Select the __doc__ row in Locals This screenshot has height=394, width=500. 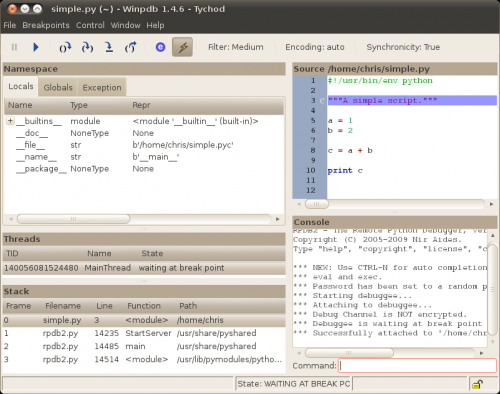click(144, 133)
